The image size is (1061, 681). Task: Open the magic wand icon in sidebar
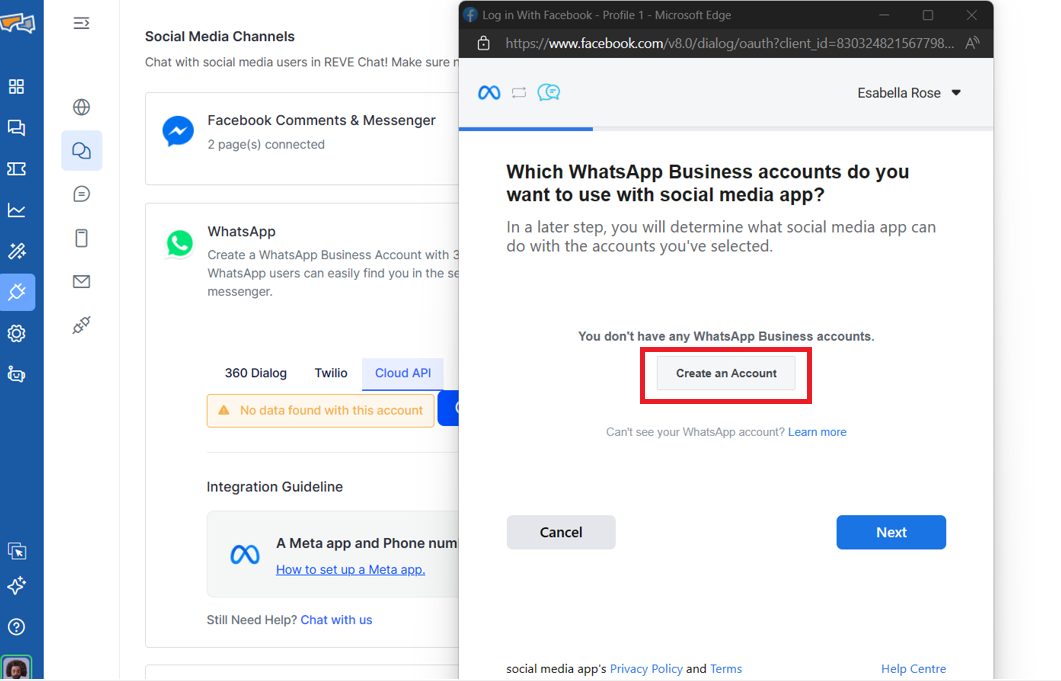(x=16, y=251)
